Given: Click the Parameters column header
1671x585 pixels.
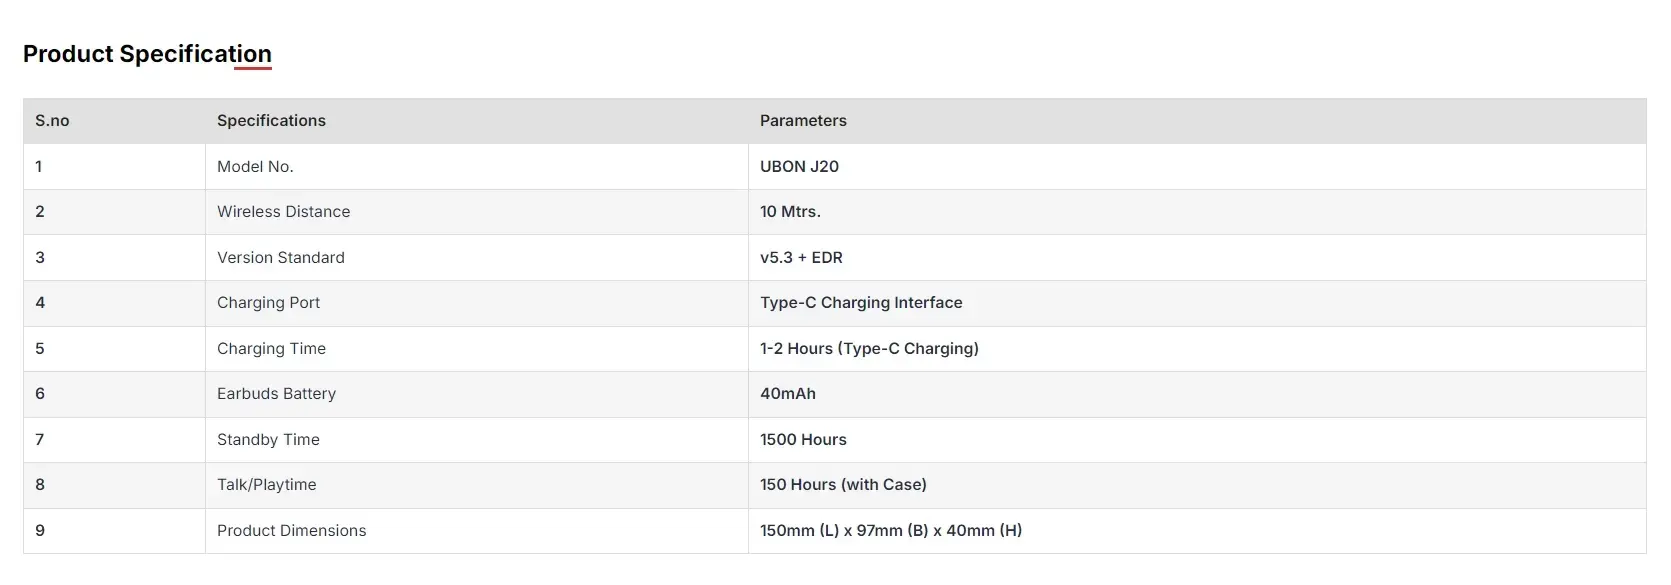Looking at the screenshot, I should click(803, 121).
